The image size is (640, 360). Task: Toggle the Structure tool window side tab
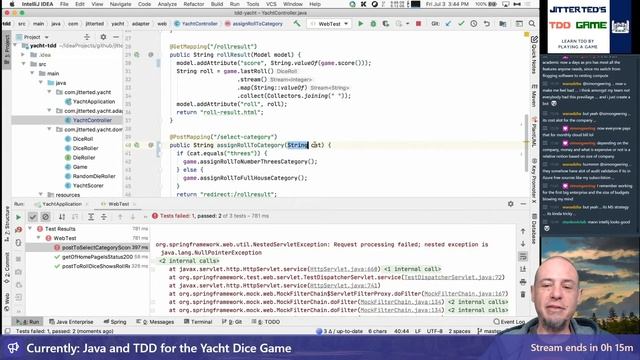coord(7,224)
